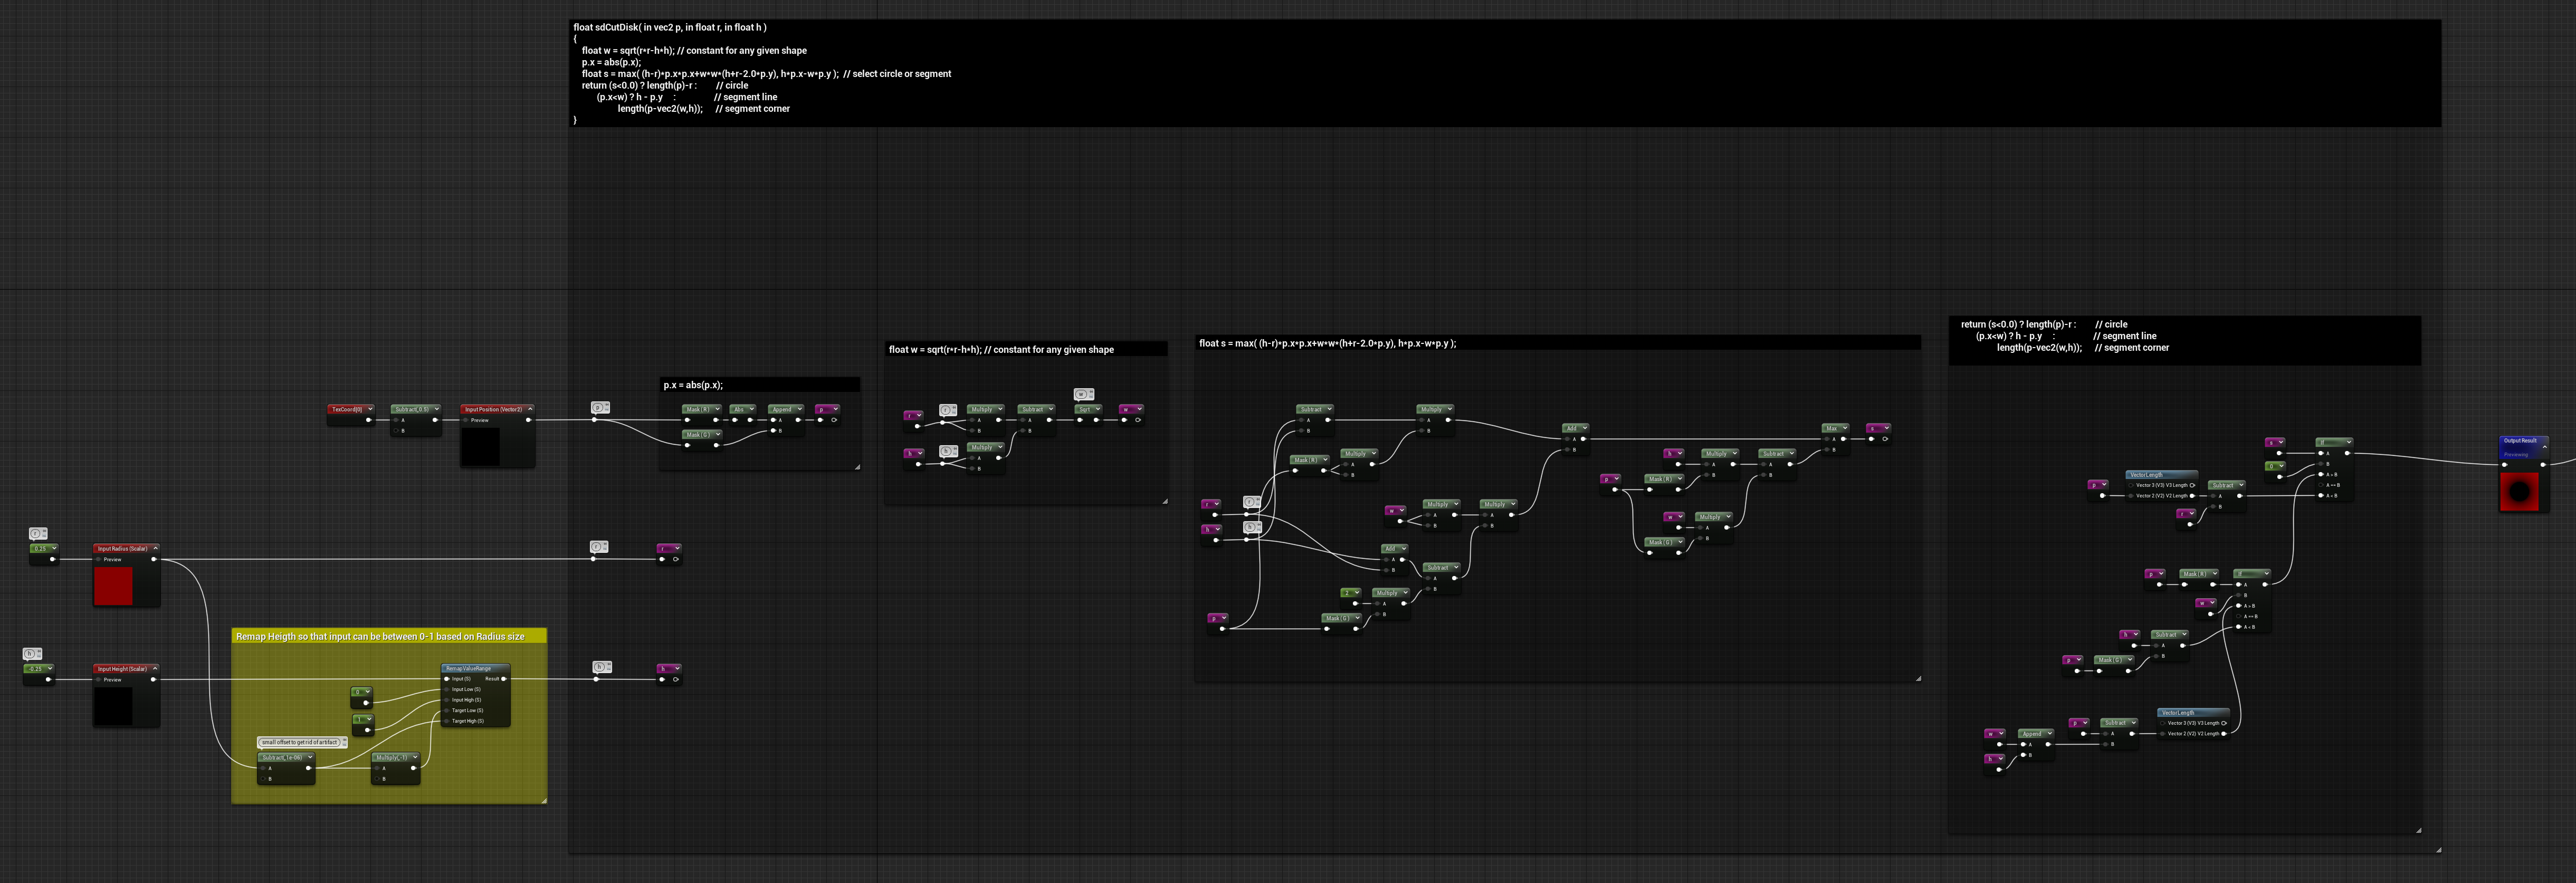Viewport: 2576px width, 883px height.
Task: Collapse the Input Height (Scalar) node preview
Action: [x=155, y=668]
